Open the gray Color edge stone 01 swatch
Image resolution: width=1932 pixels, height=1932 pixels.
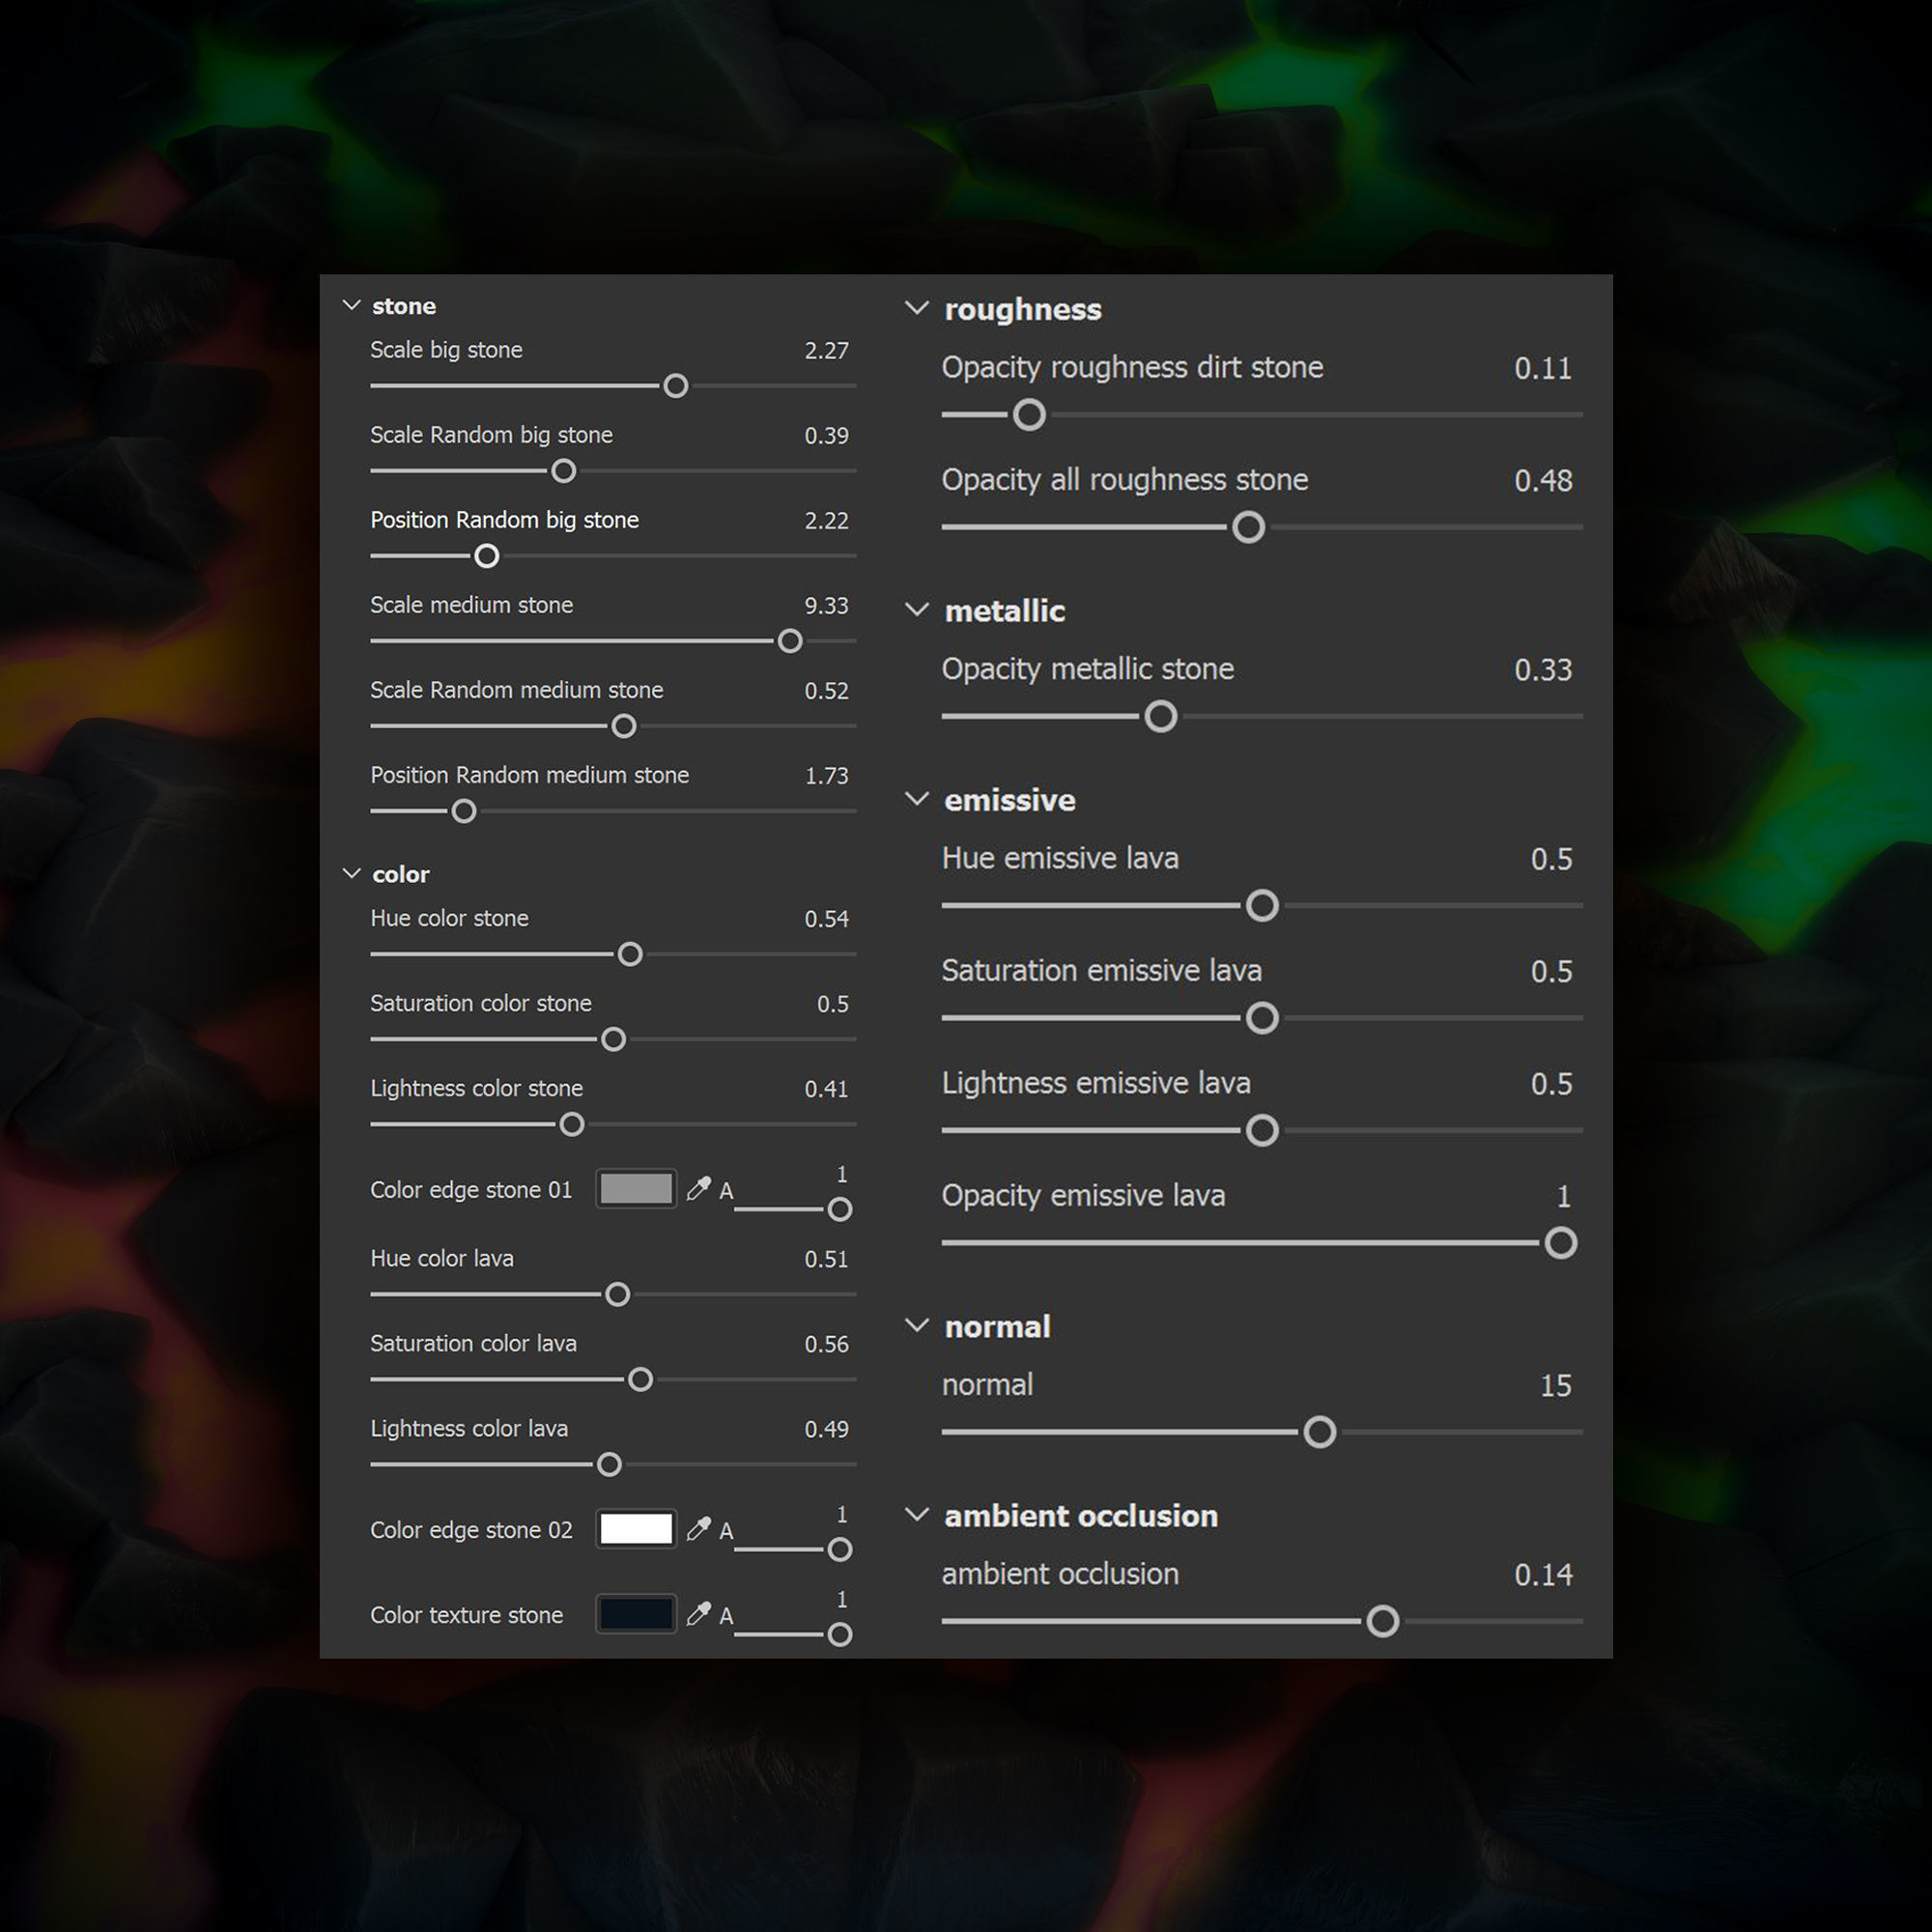point(636,1189)
